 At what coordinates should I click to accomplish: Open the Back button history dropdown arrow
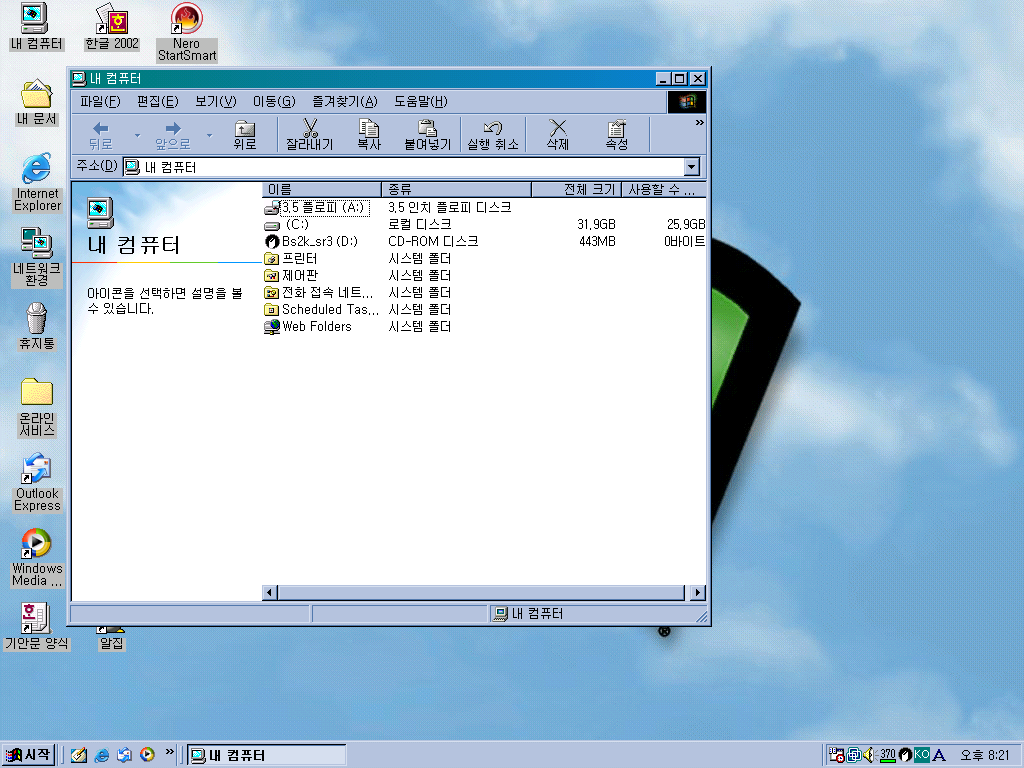click(x=137, y=134)
